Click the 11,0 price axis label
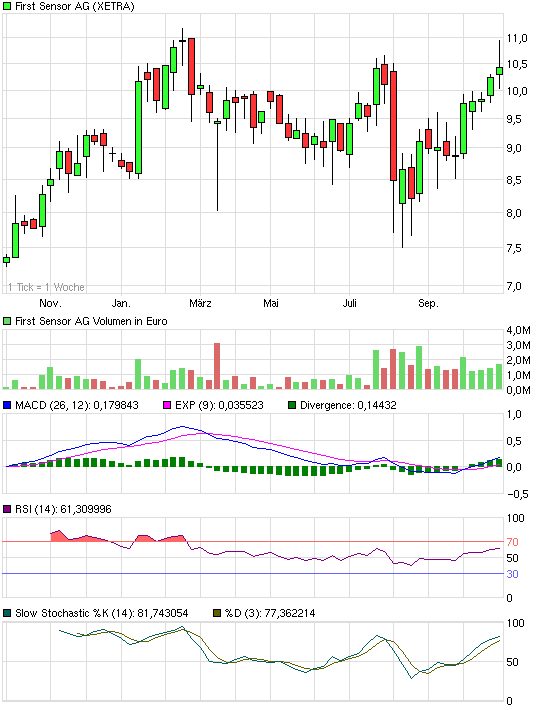Screen dimensions: 545x710 point(517,38)
